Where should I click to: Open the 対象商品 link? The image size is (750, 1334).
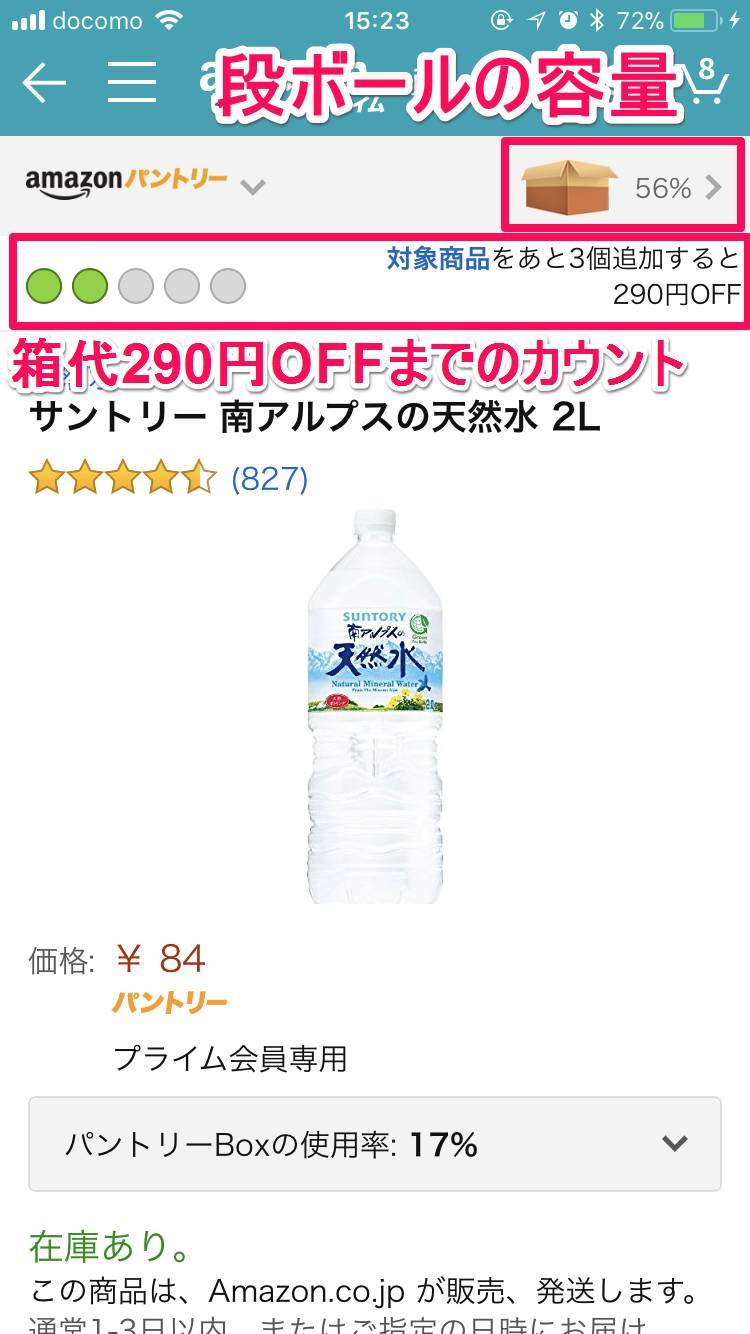click(x=438, y=260)
